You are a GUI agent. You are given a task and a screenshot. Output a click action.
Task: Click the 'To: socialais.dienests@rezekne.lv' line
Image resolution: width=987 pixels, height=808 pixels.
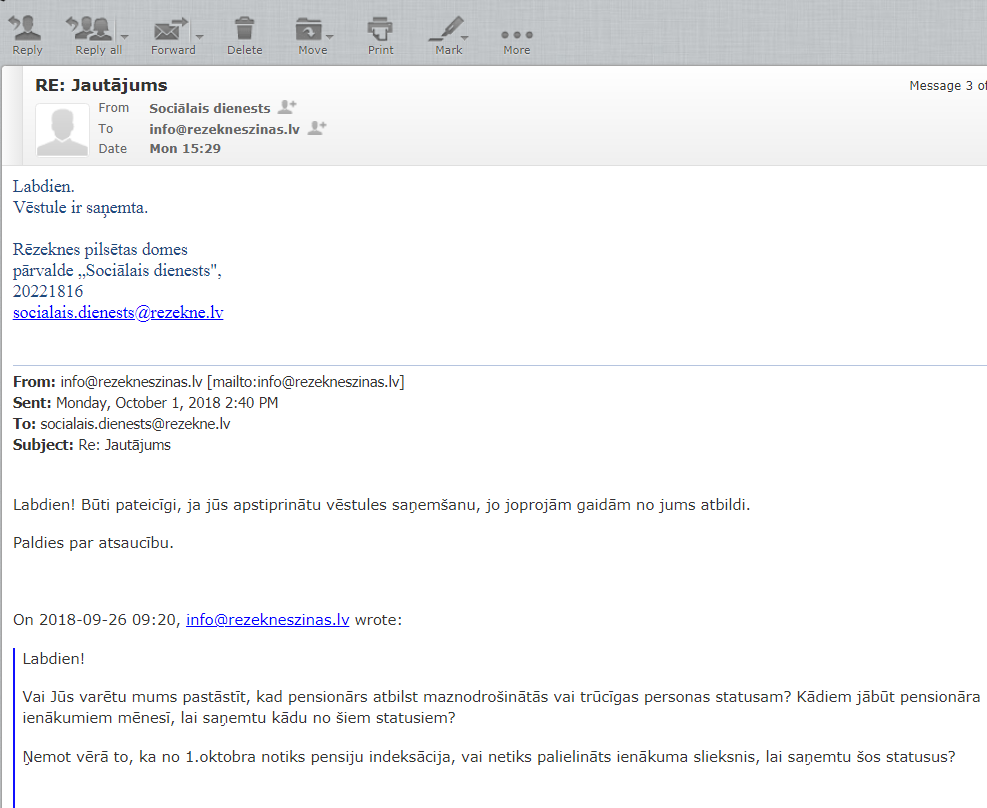pos(121,424)
